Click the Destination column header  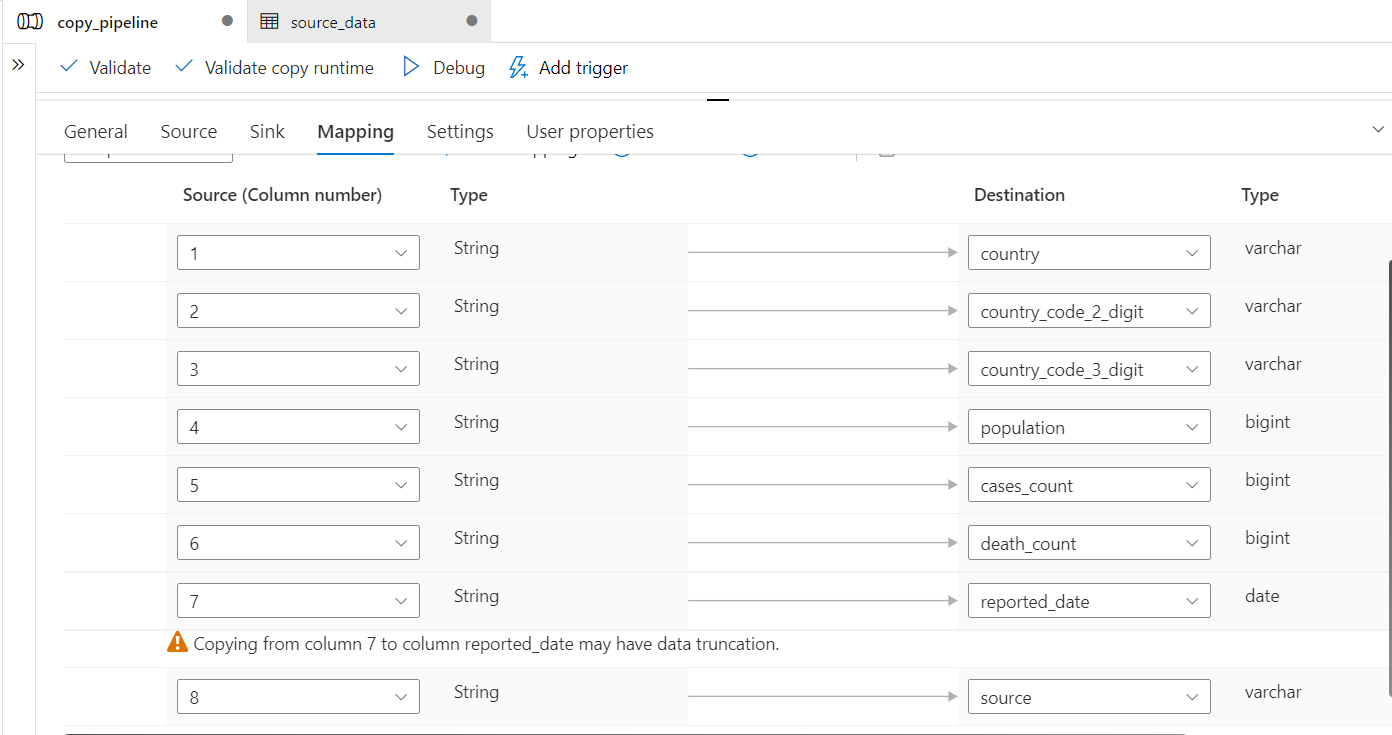click(x=1019, y=195)
